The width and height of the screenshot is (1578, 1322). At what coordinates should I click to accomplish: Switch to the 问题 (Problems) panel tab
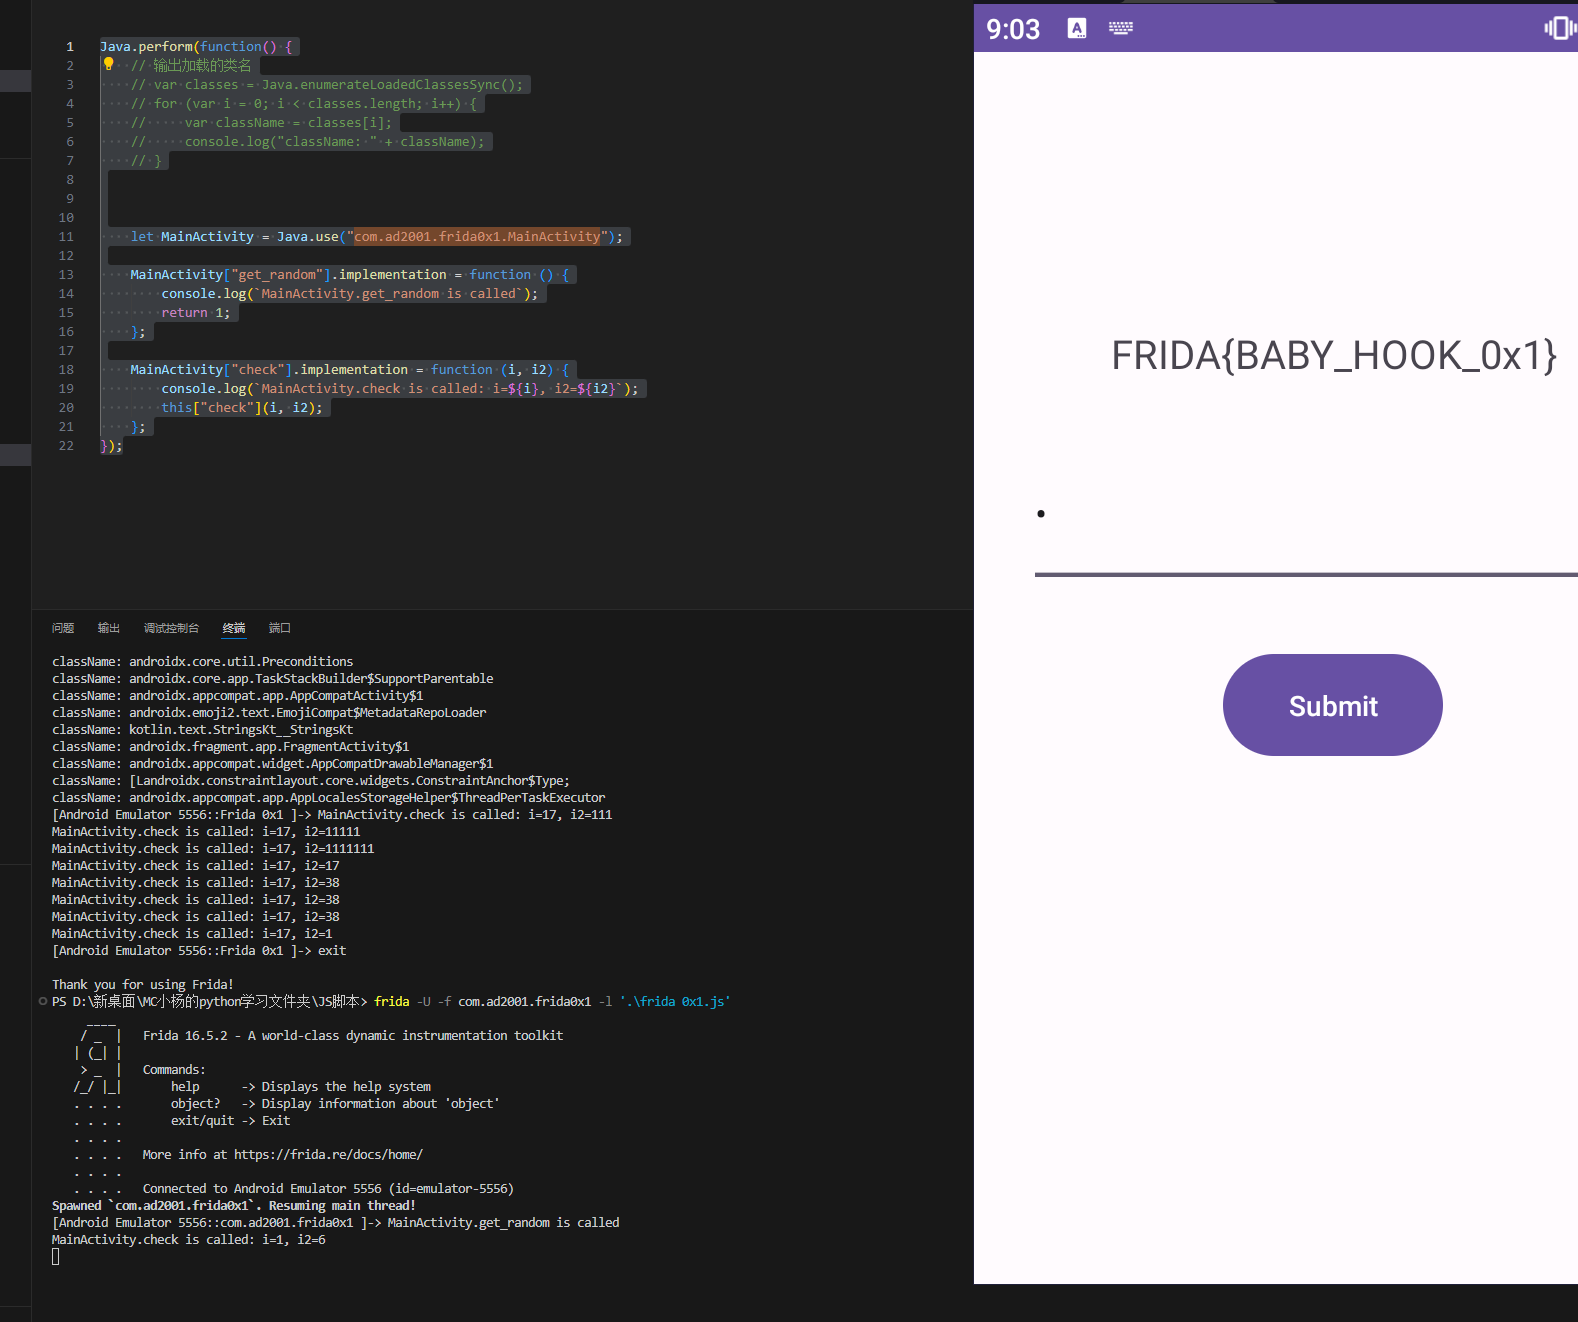coord(63,628)
